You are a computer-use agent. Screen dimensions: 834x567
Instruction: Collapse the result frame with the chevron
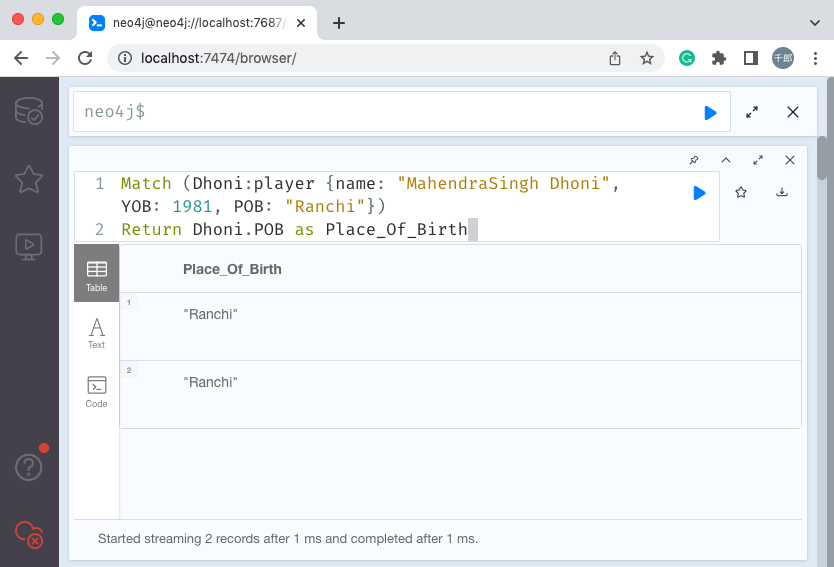tap(726, 160)
